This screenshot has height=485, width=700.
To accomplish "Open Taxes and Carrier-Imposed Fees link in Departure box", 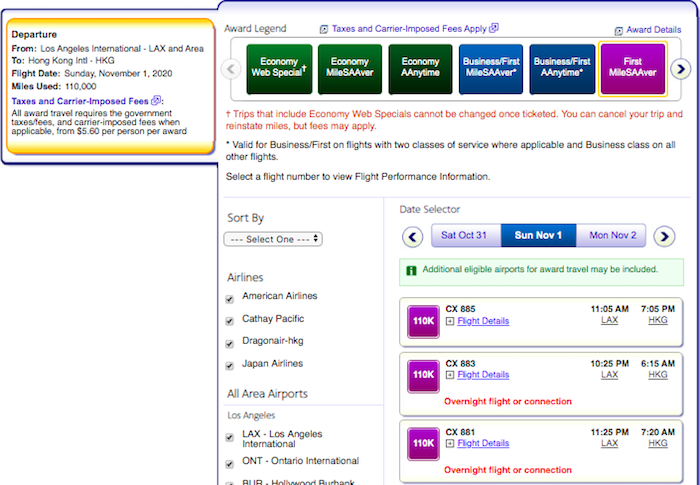I will 80,101.
